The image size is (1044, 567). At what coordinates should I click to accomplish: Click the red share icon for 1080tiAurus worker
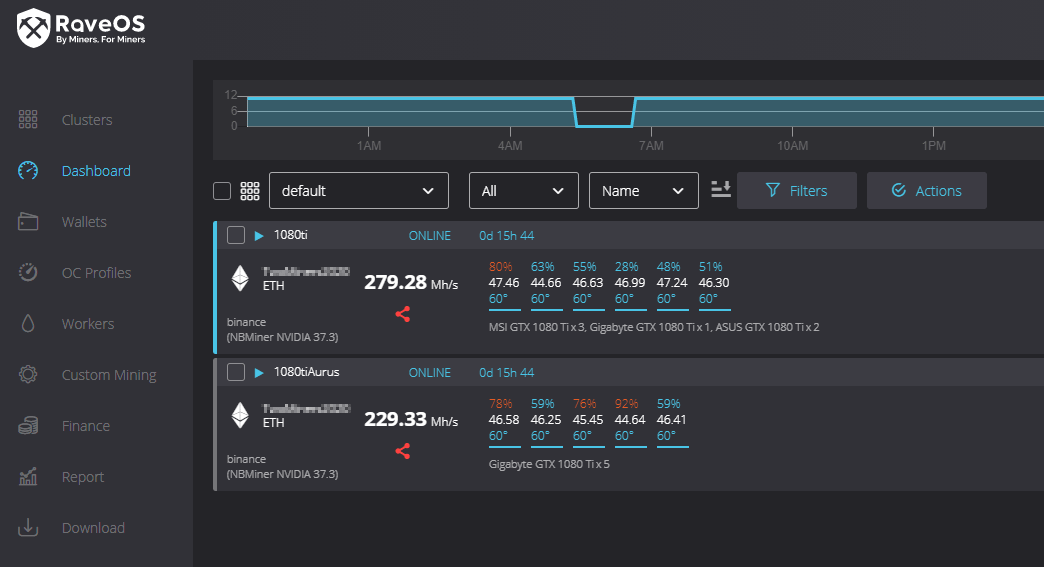(x=403, y=451)
